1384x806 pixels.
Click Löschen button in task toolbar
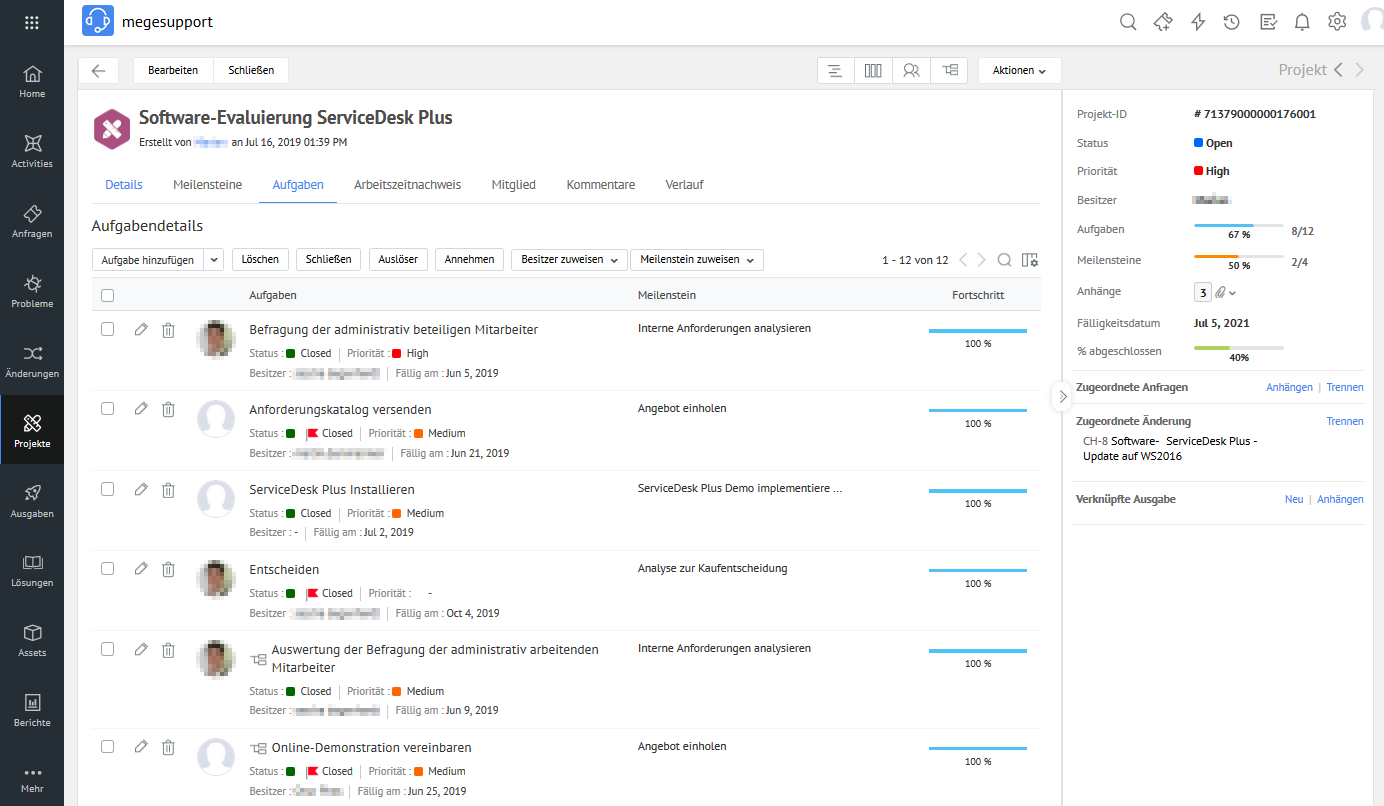[x=261, y=259]
